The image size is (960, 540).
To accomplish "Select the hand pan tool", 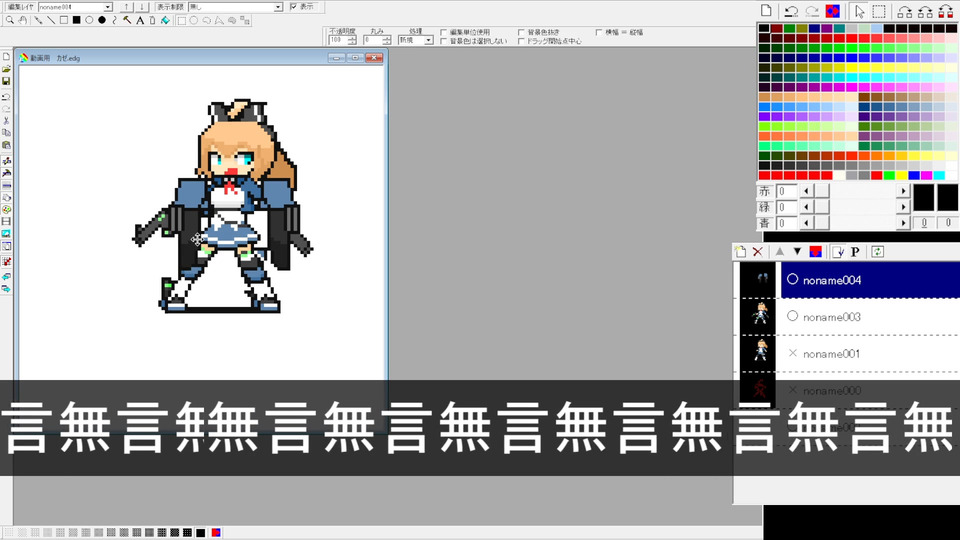I will (22, 20).
